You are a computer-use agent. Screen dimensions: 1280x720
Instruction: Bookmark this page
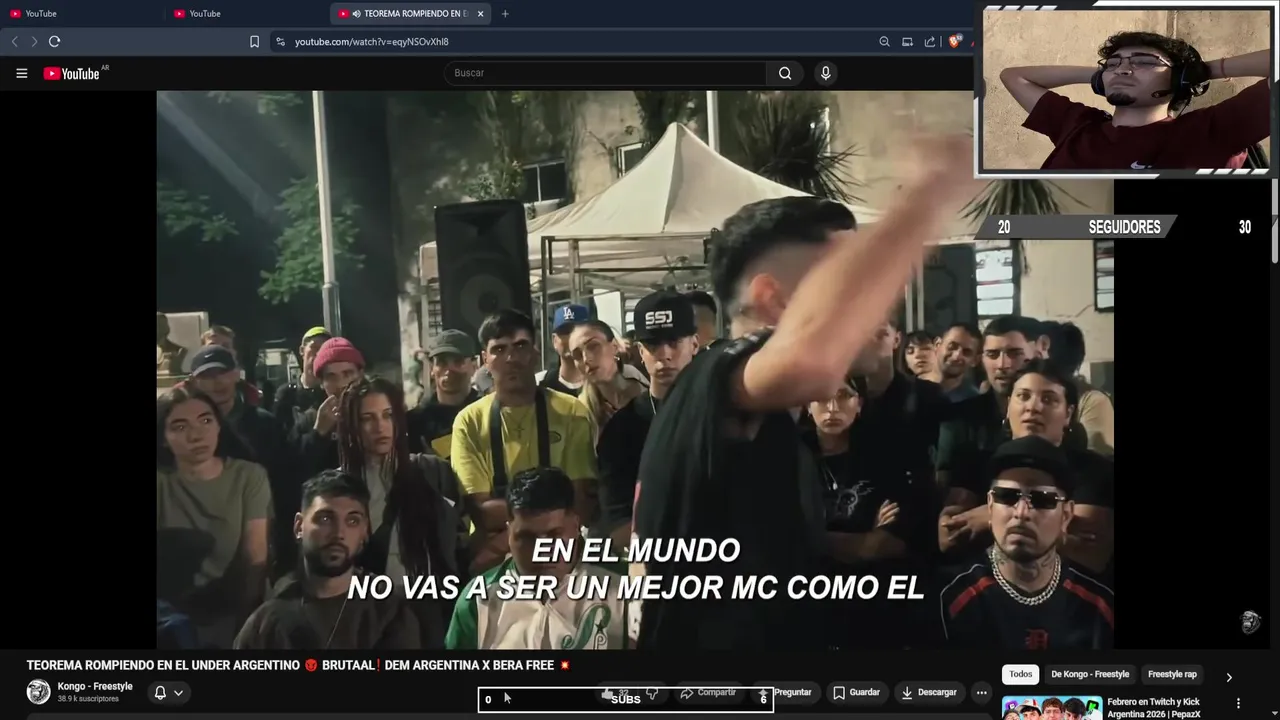click(254, 41)
